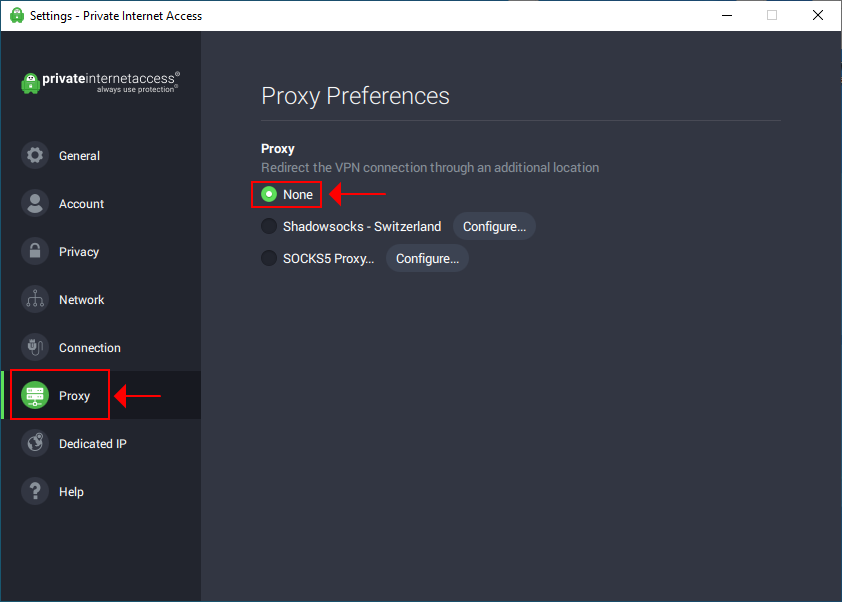The height and width of the screenshot is (602, 842).
Task: Click the Privacy padlock icon
Action: click(35, 252)
